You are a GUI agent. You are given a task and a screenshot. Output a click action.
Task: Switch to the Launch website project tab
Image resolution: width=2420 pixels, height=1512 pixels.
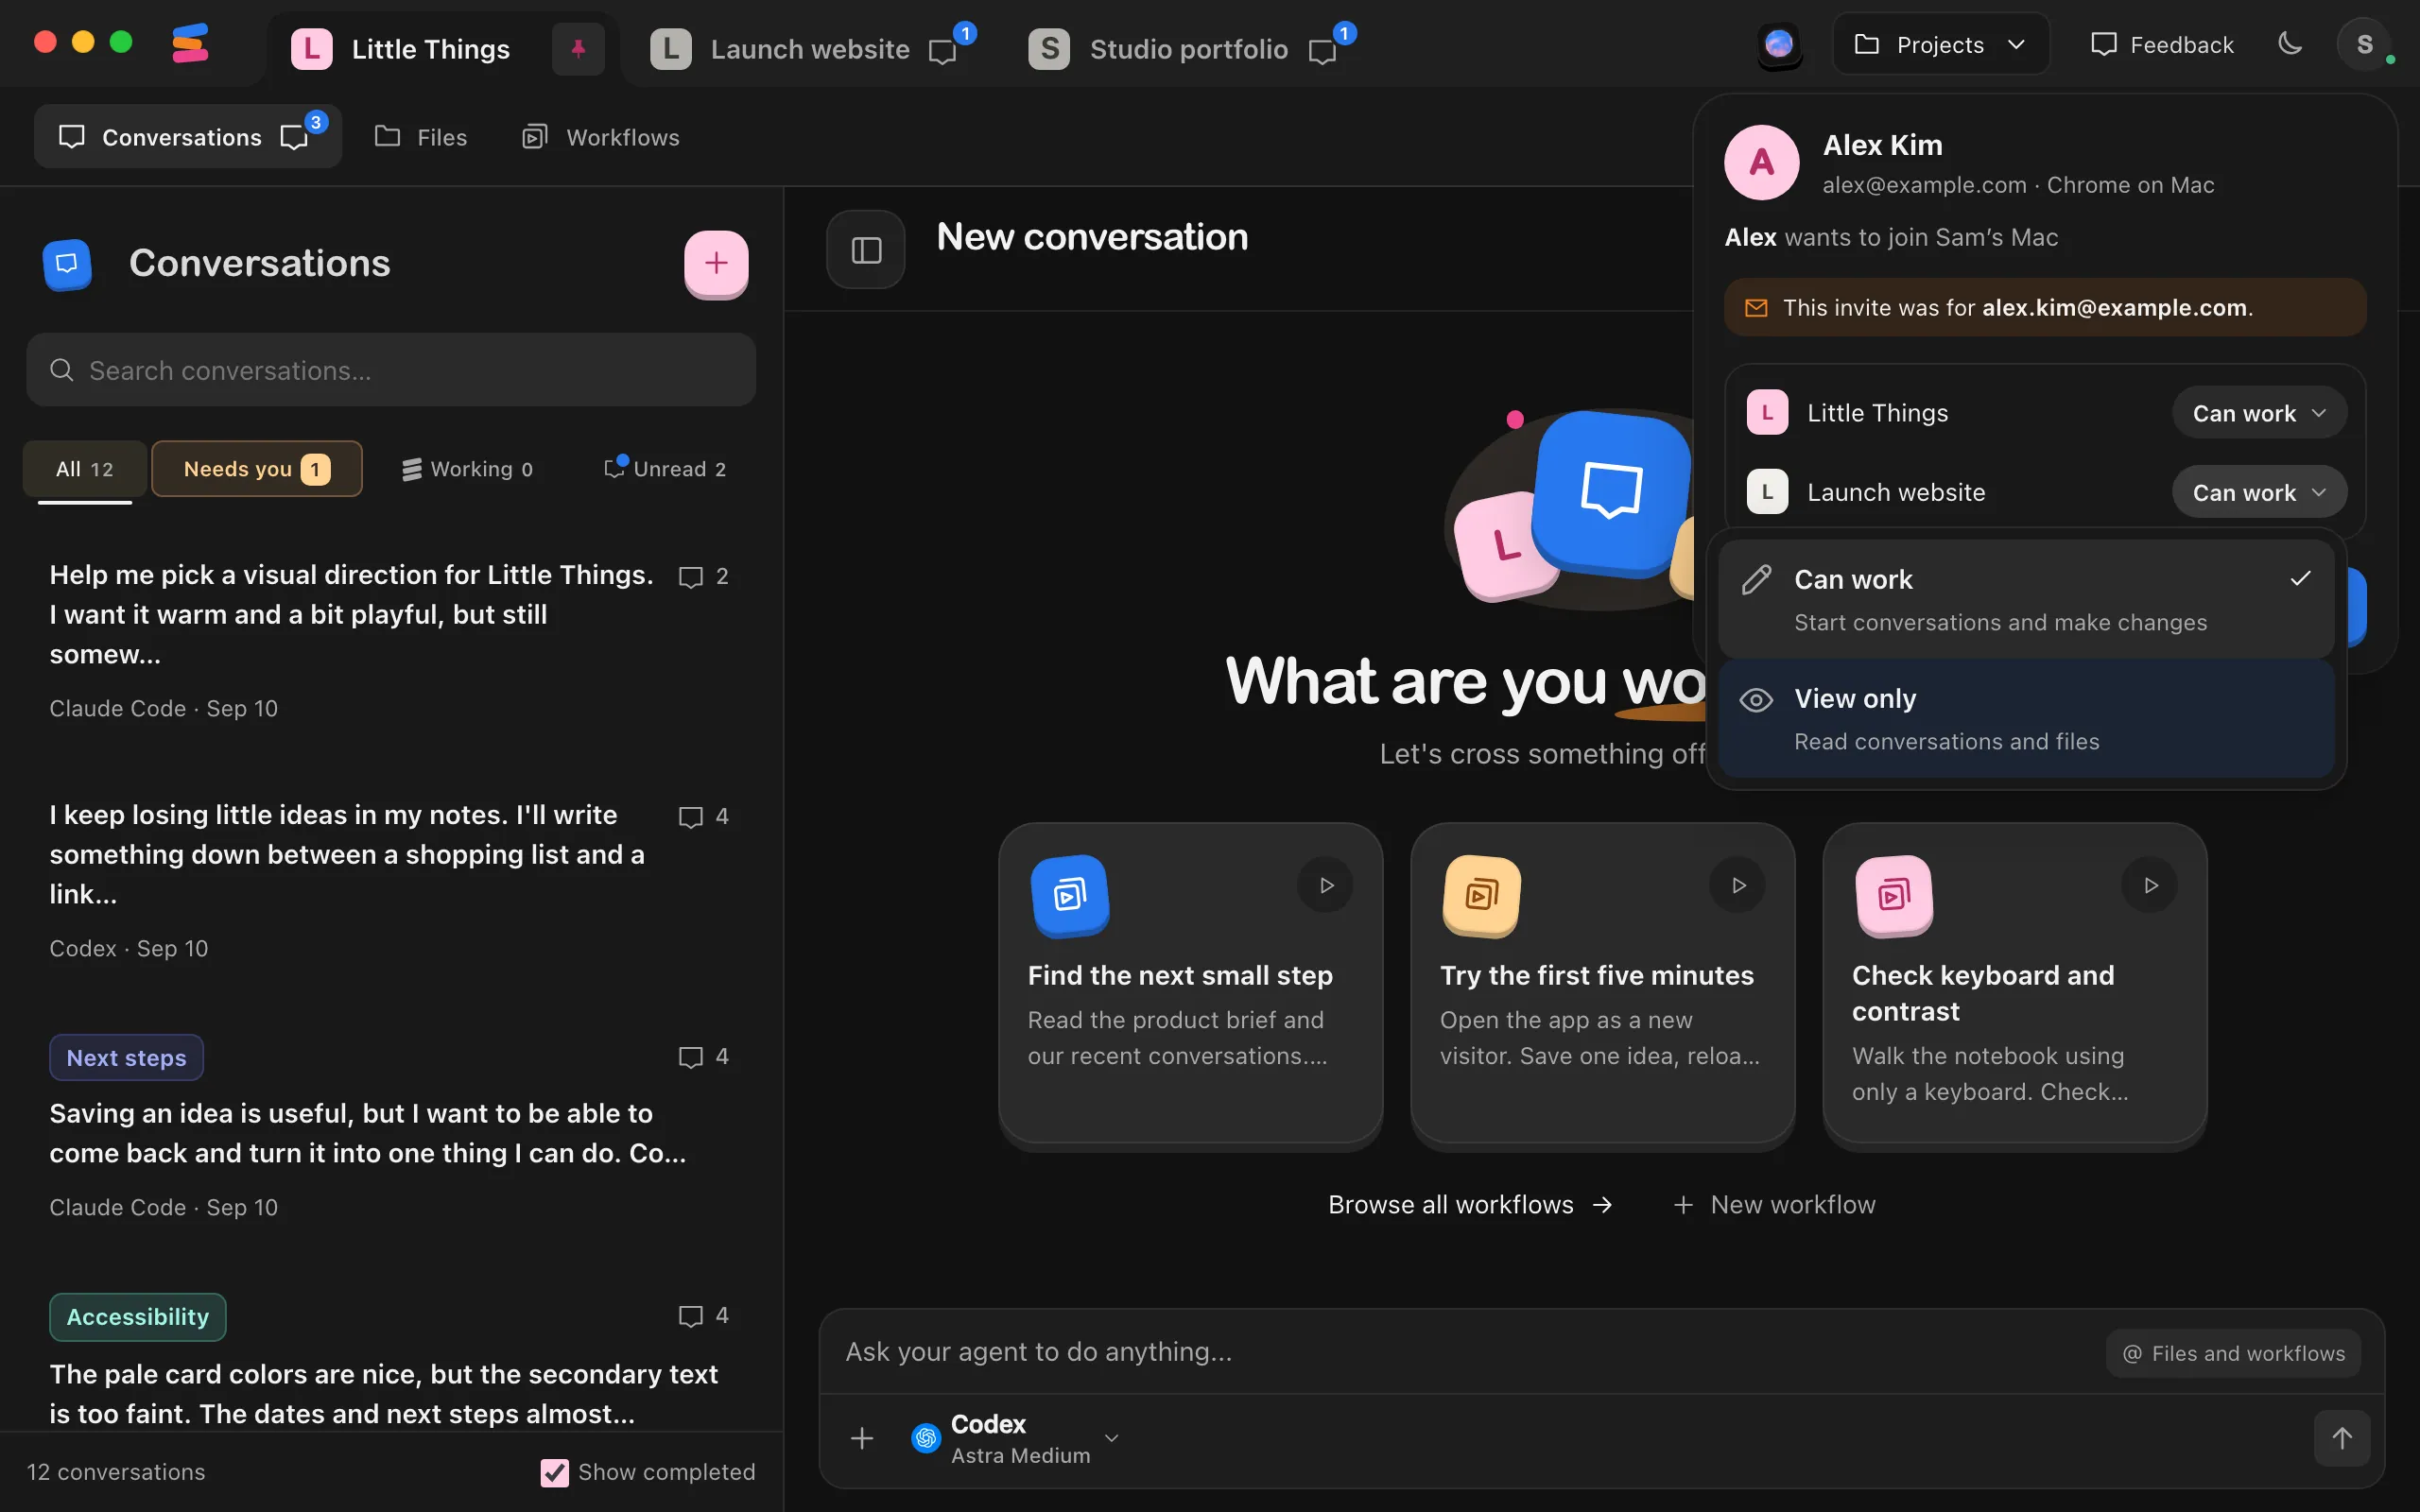812,48
